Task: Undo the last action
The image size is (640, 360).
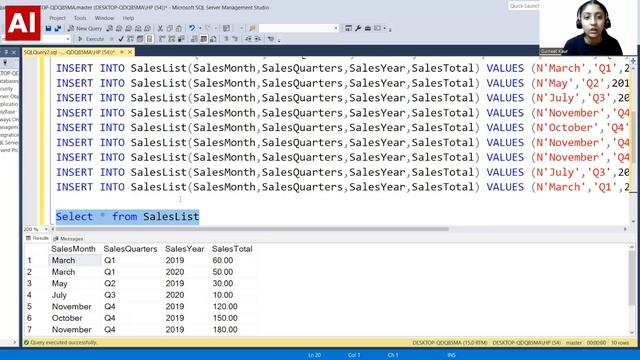Action: (191, 28)
